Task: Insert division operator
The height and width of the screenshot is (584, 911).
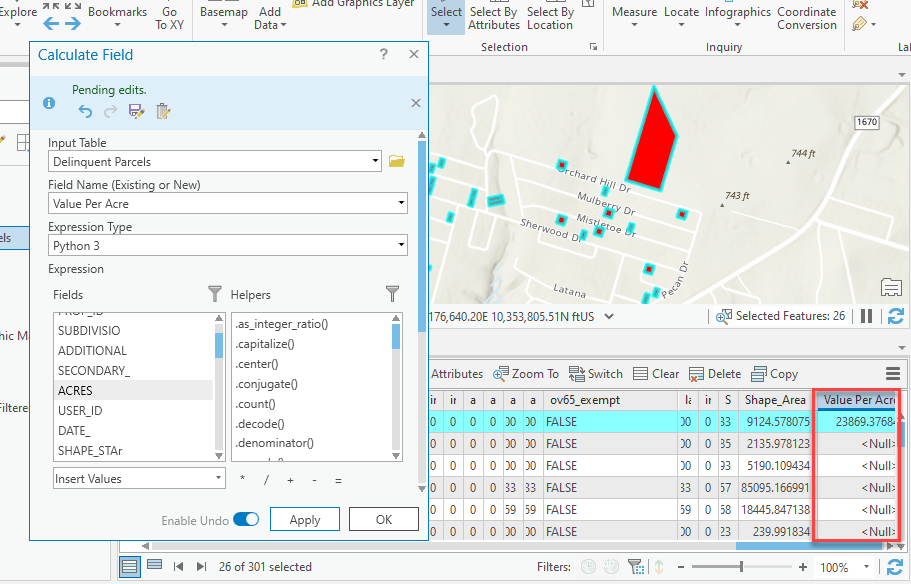Action: (x=267, y=480)
